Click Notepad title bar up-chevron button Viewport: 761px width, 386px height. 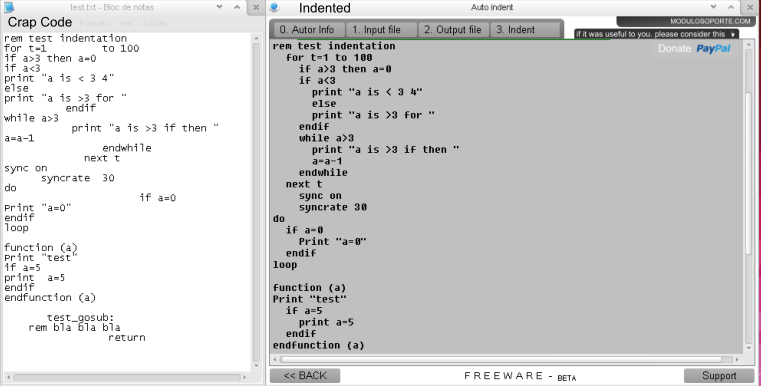tap(237, 7)
